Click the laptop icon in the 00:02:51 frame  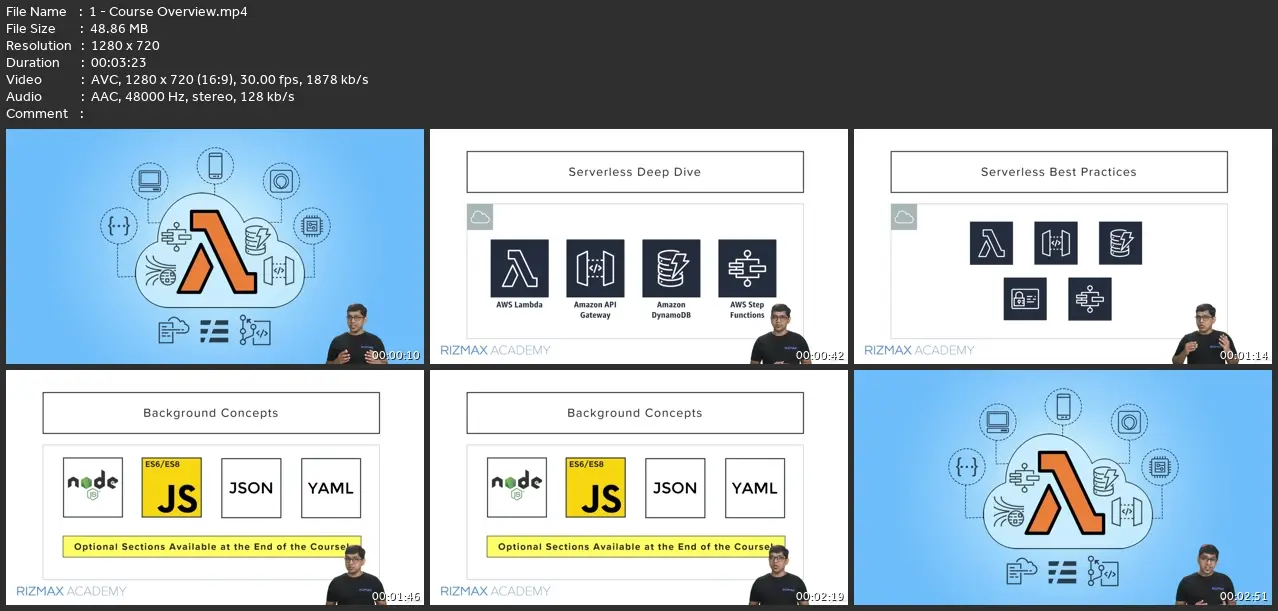pyautogui.click(x=997, y=421)
